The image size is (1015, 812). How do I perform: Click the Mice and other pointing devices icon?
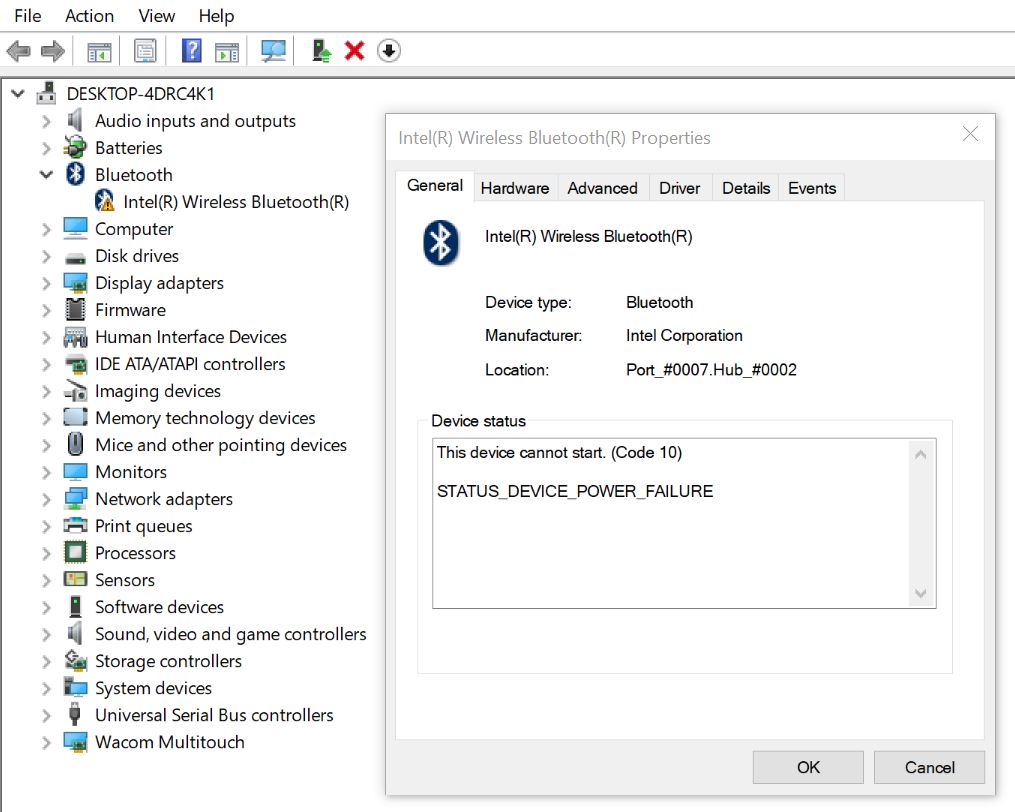click(x=75, y=444)
